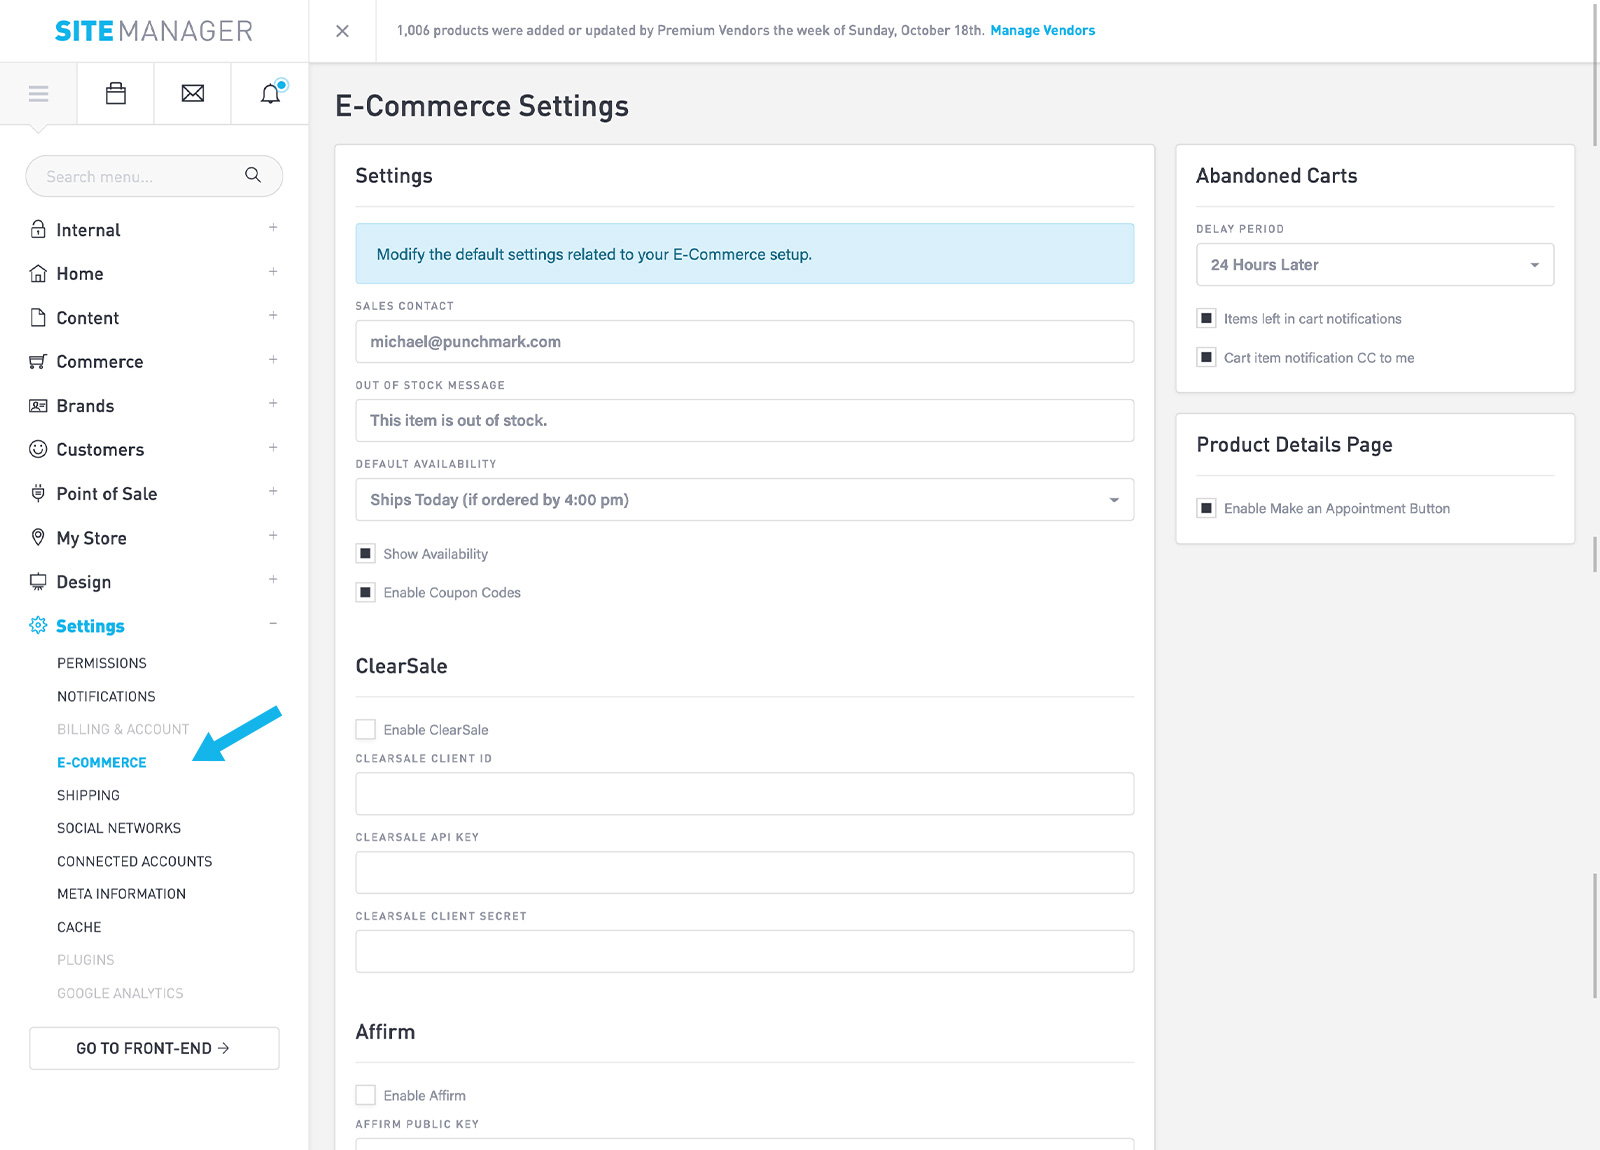
Task: Click the search magnifier icon
Action: coord(253,175)
